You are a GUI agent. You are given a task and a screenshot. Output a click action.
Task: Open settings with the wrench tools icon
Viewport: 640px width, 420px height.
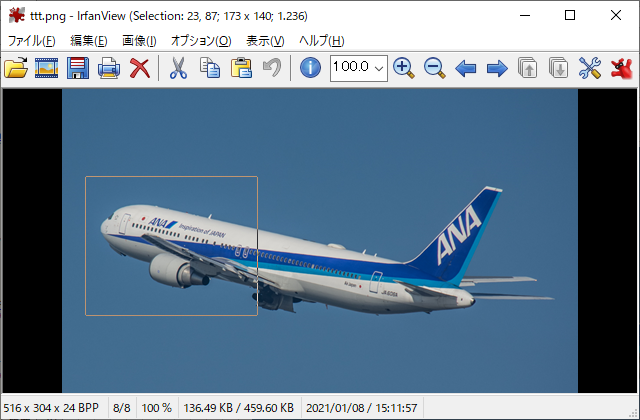(x=590, y=68)
